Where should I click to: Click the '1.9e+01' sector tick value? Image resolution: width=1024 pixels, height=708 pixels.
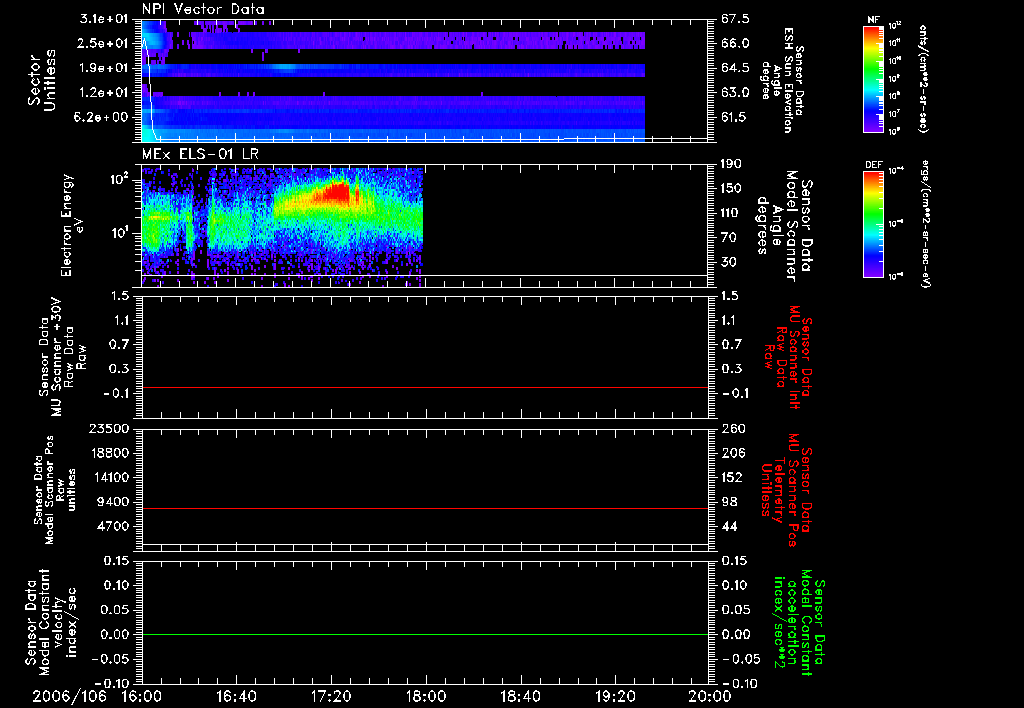(x=103, y=68)
